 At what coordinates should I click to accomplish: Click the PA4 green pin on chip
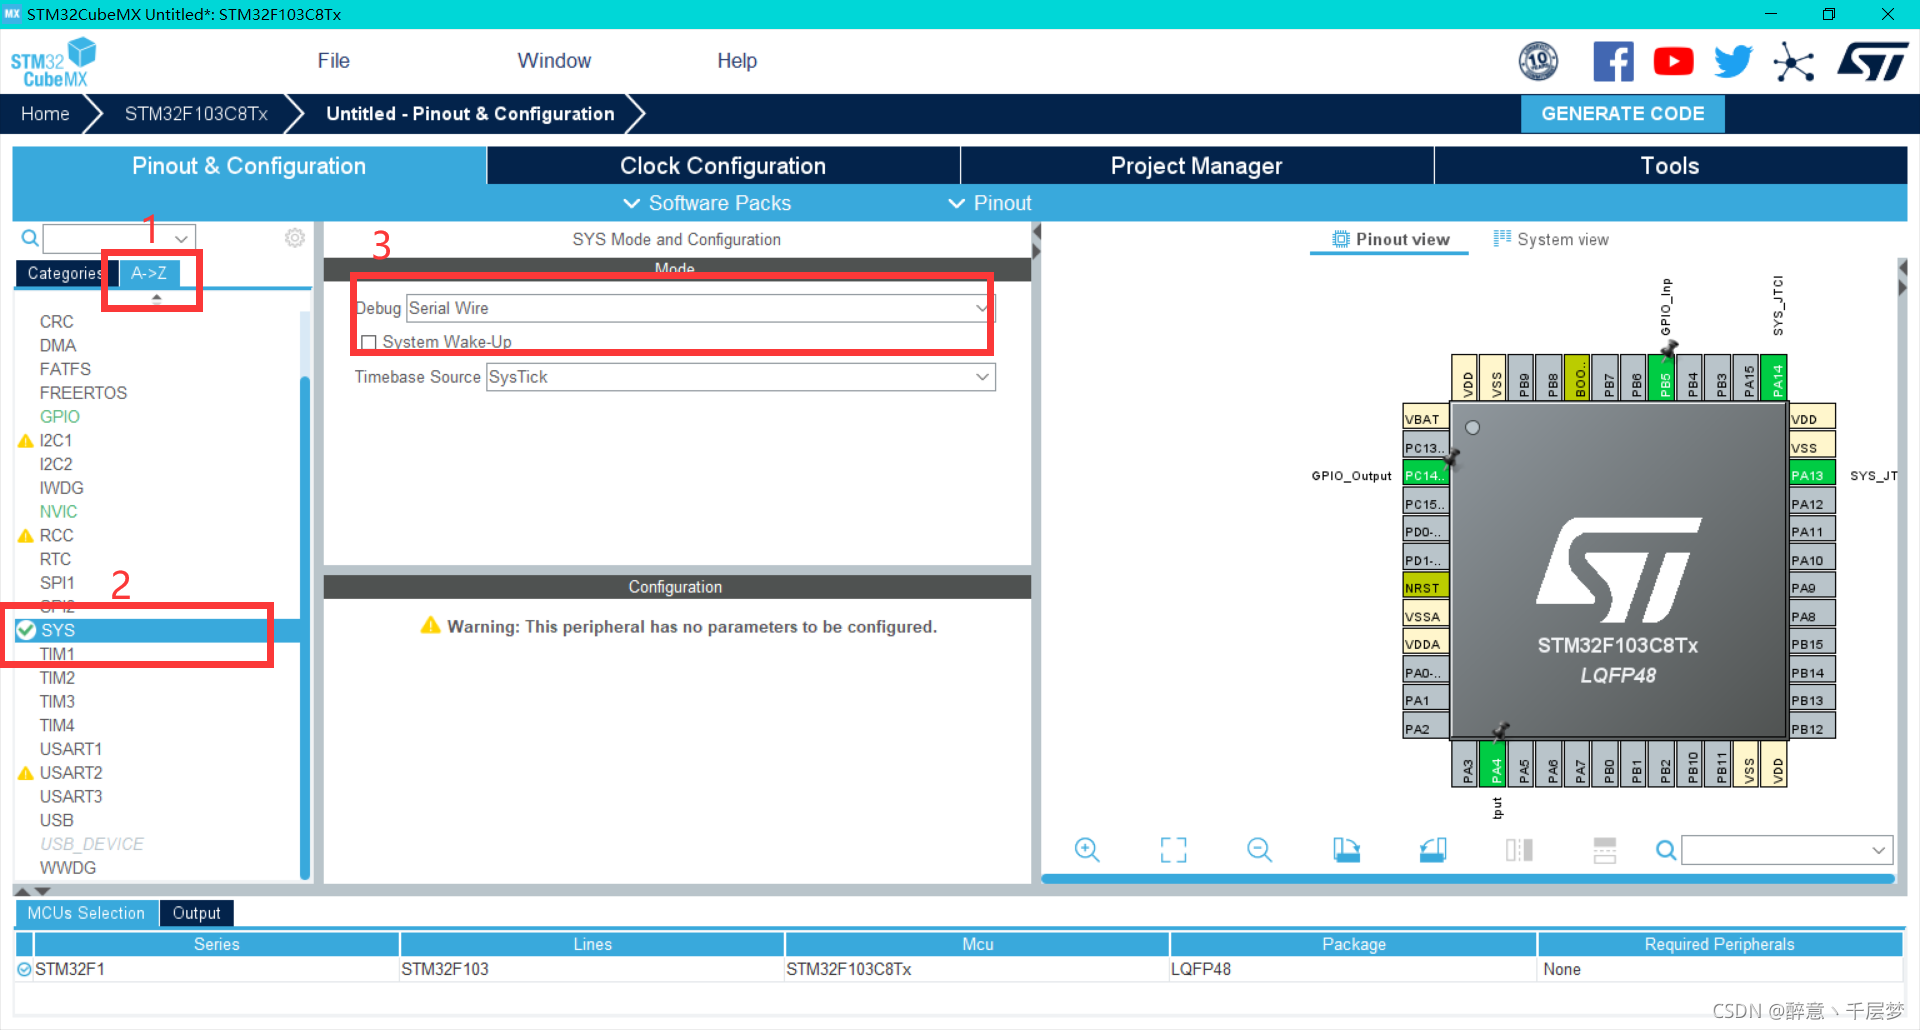1494,764
